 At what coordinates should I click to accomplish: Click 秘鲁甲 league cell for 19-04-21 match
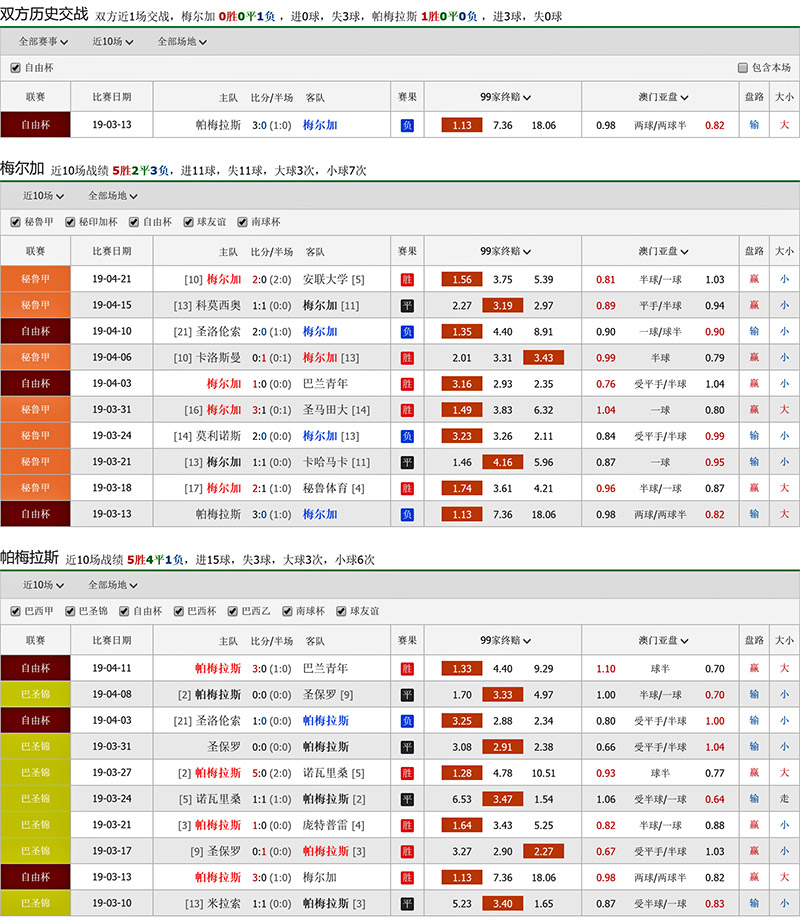[35, 279]
